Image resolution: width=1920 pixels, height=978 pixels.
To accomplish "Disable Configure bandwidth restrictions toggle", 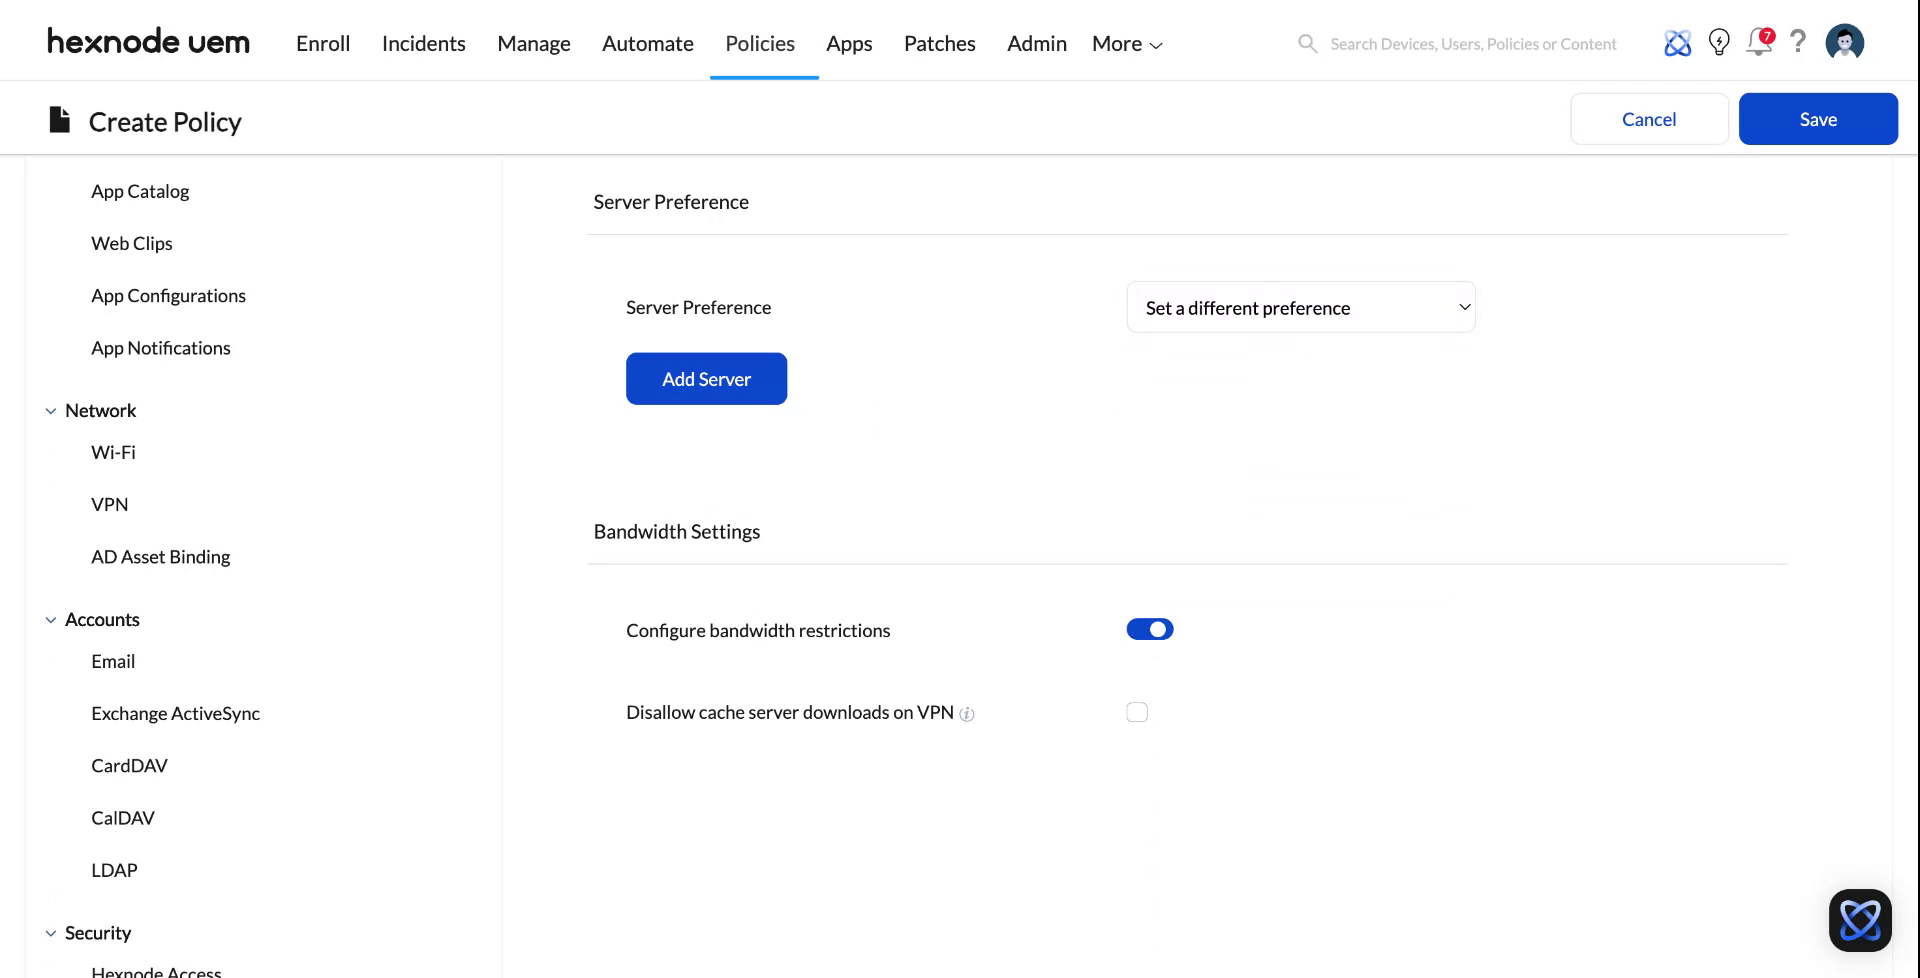I will tap(1149, 629).
